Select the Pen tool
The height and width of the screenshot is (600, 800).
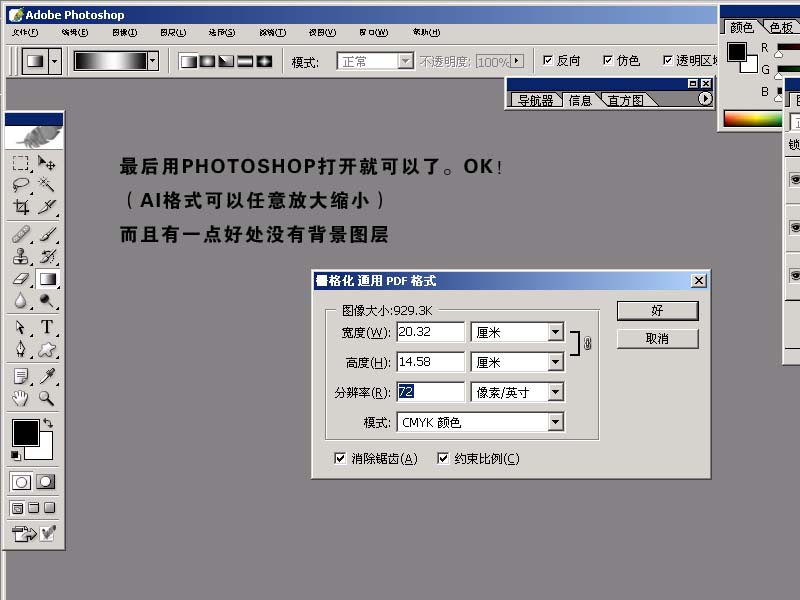click(x=20, y=349)
